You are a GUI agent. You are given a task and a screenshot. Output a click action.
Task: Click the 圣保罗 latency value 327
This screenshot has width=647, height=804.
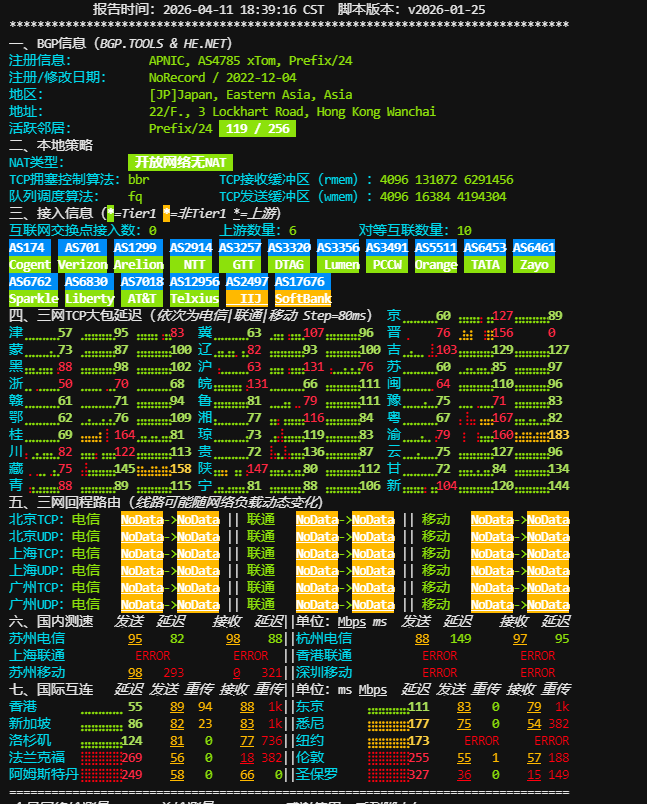418,774
